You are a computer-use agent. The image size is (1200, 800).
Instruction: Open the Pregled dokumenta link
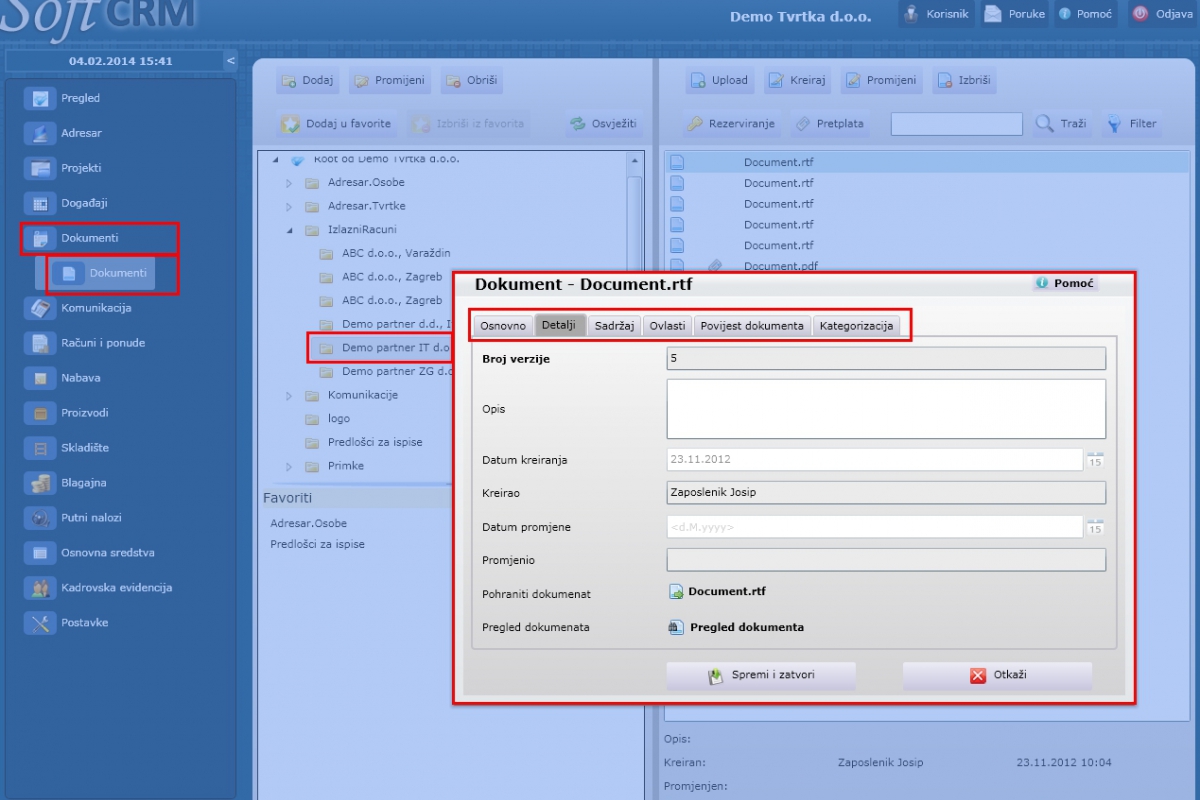click(x=736, y=628)
